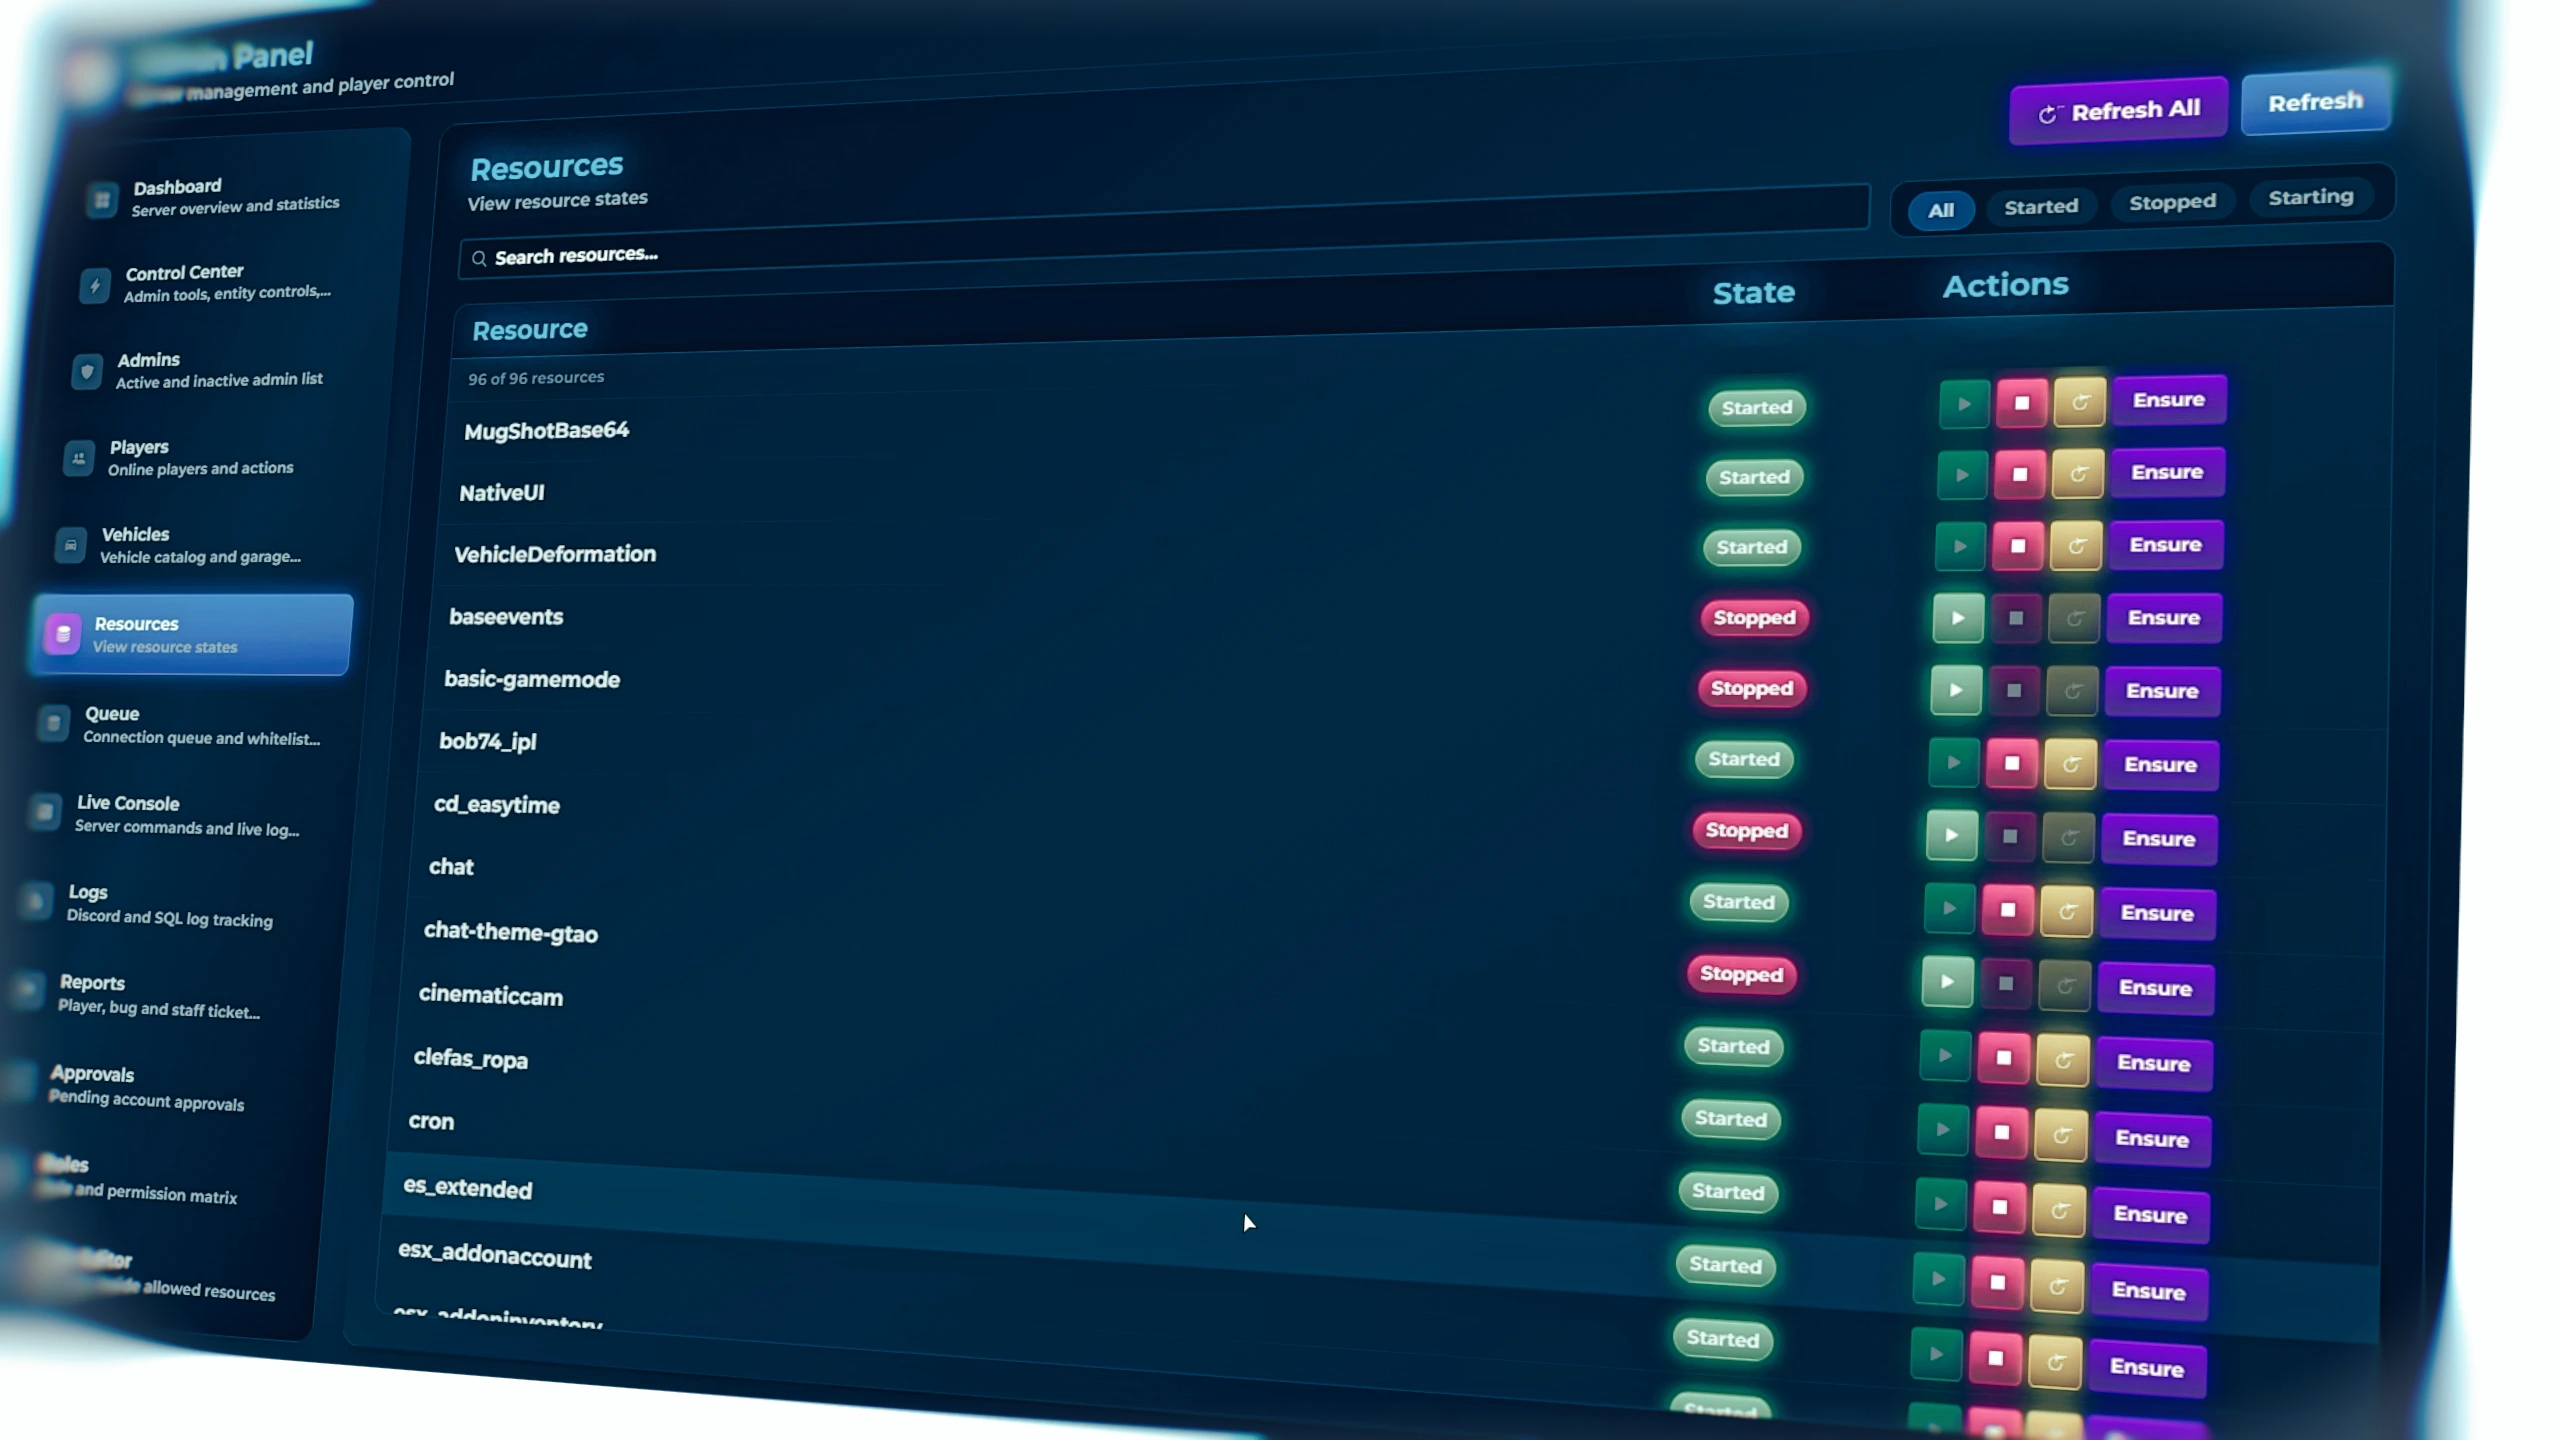This screenshot has width=2560, height=1440.
Task: Start the cd_easytime resource
Action: tap(1952, 836)
